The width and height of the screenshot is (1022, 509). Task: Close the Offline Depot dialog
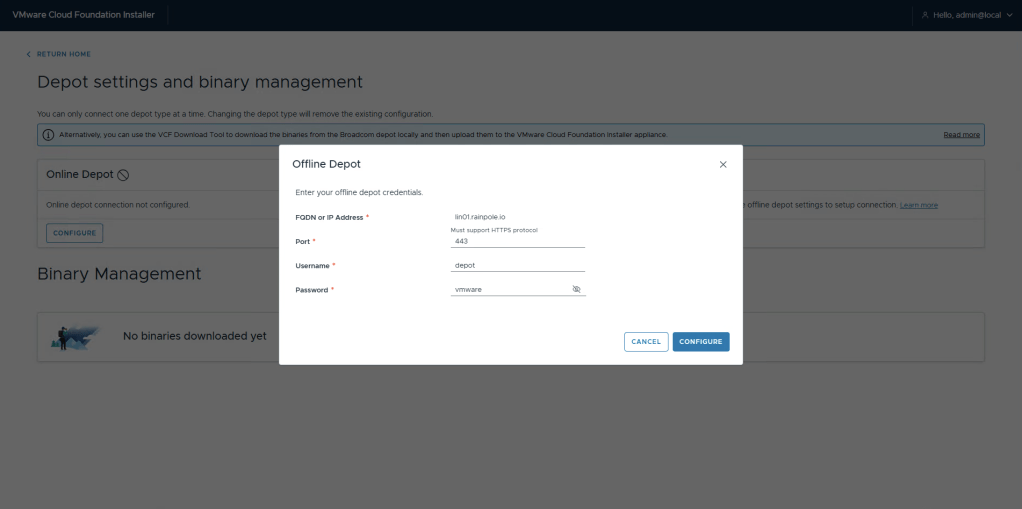[723, 164]
